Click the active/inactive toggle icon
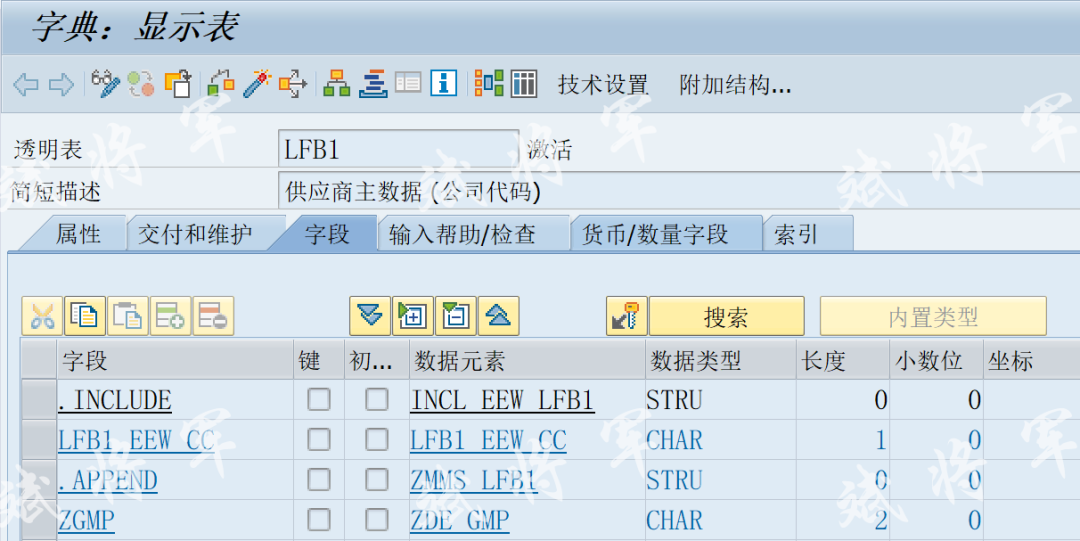The height and width of the screenshot is (541, 1080). tap(141, 84)
